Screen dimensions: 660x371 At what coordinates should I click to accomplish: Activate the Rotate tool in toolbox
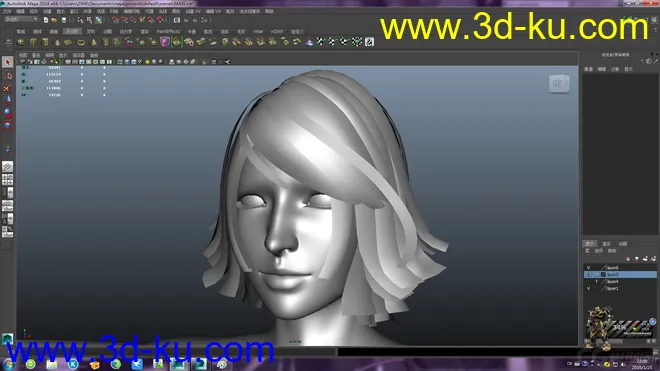click(8, 112)
